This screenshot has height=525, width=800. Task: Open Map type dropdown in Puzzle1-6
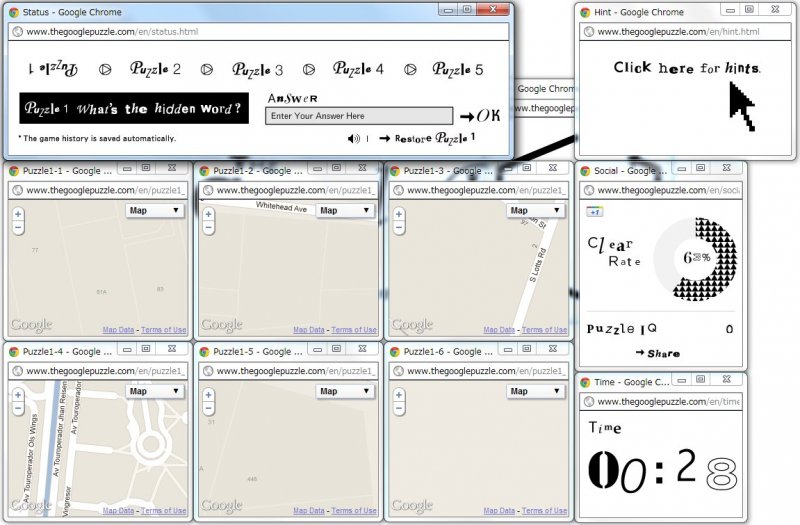tap(535, 391)
